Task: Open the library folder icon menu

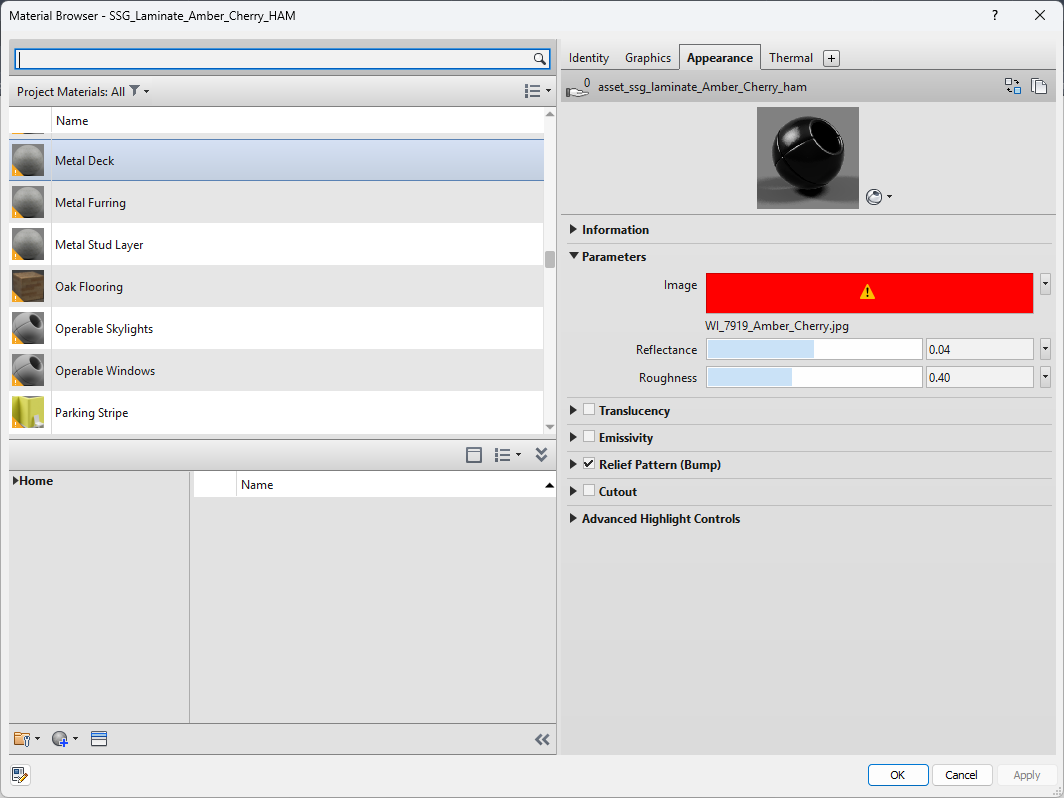Action: coord(25,739)
